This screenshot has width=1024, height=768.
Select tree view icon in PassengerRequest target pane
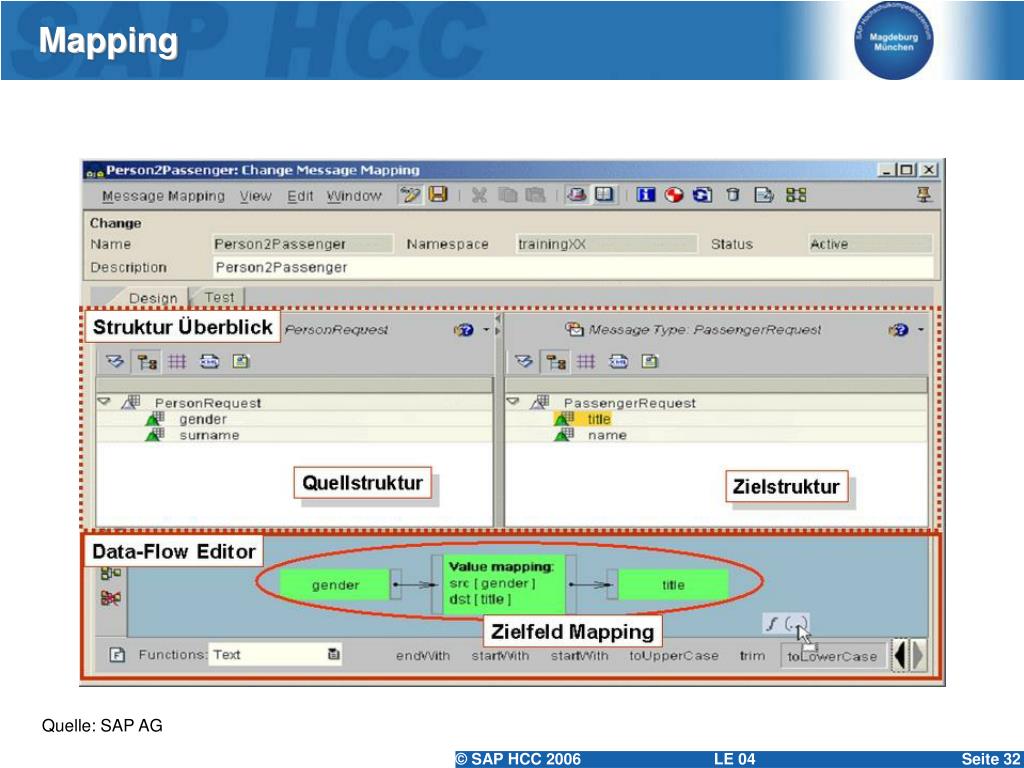pos(556,362)
